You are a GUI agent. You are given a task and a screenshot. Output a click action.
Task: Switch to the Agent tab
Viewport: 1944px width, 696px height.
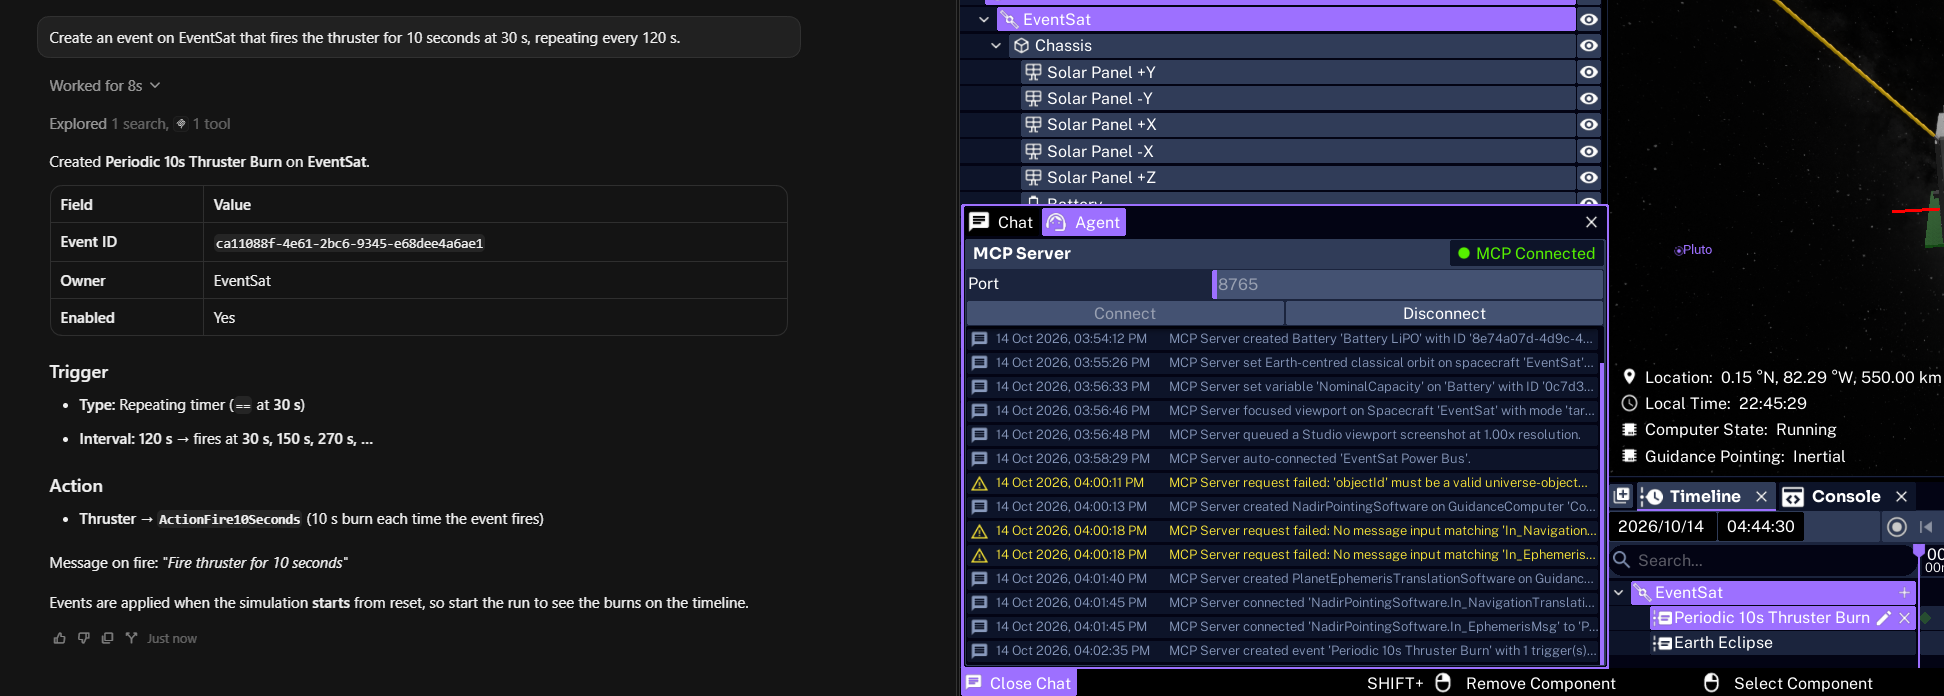coord(1084,222)
